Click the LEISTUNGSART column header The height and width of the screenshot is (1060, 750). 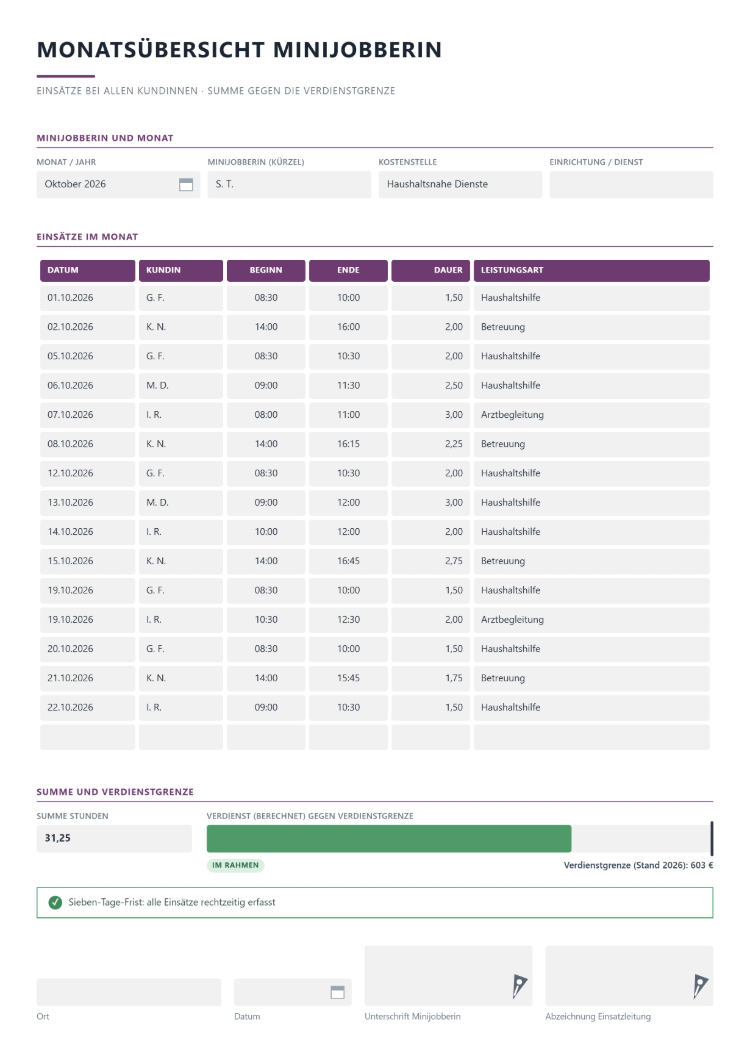592,270
